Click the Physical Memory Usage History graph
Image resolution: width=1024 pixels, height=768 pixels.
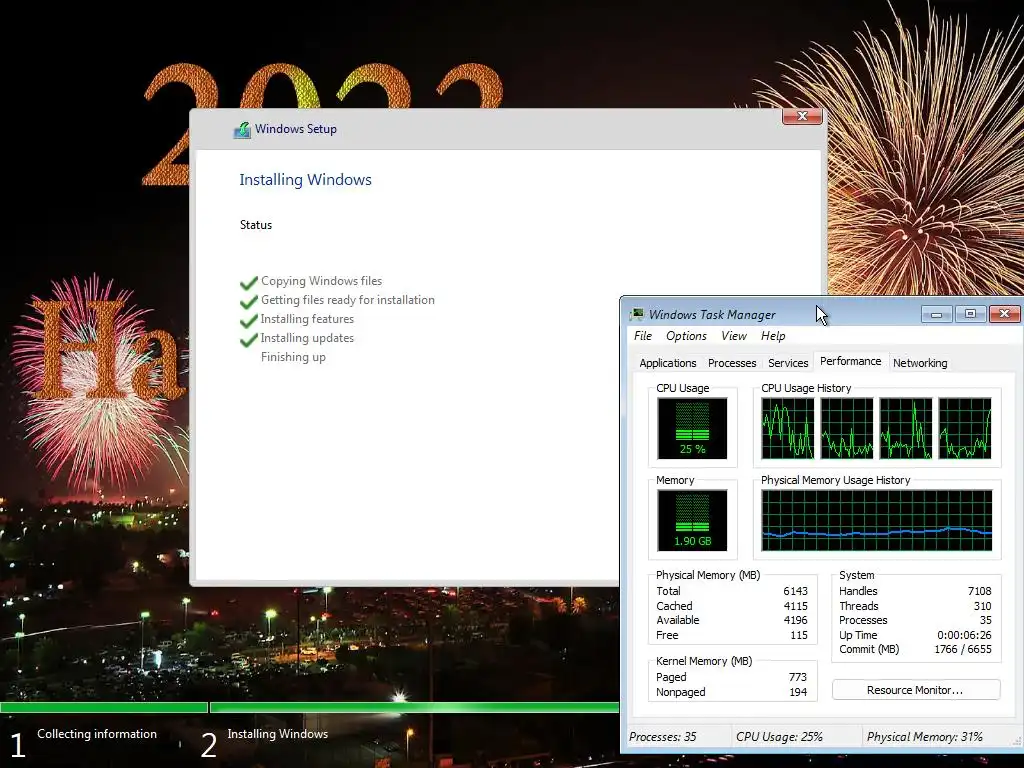tap(876, 520)
